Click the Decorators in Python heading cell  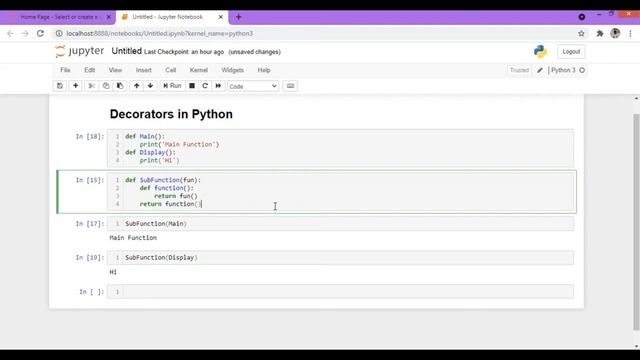[x=171, y=114]
